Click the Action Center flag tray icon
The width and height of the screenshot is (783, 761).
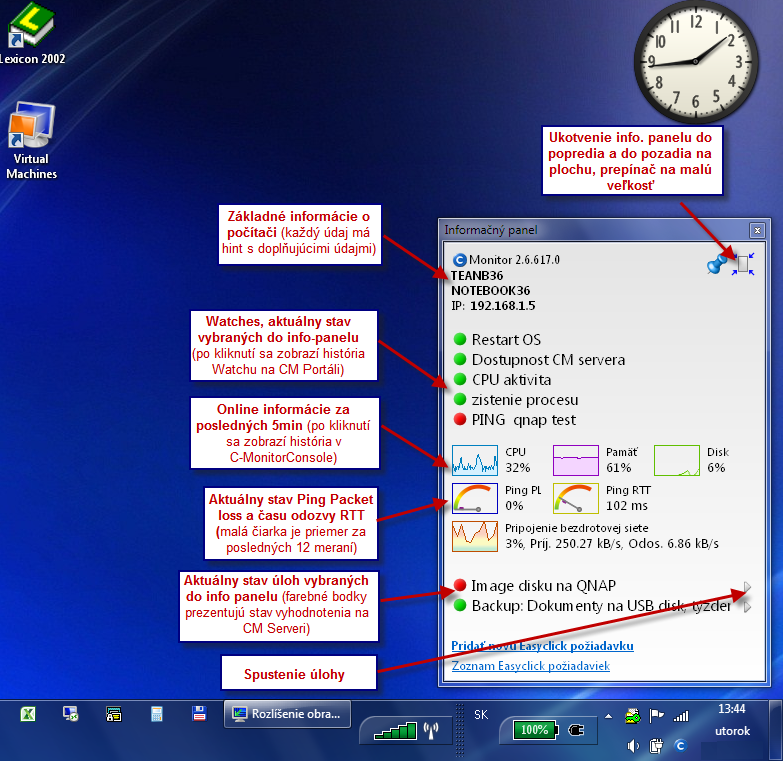click(656, 717)
